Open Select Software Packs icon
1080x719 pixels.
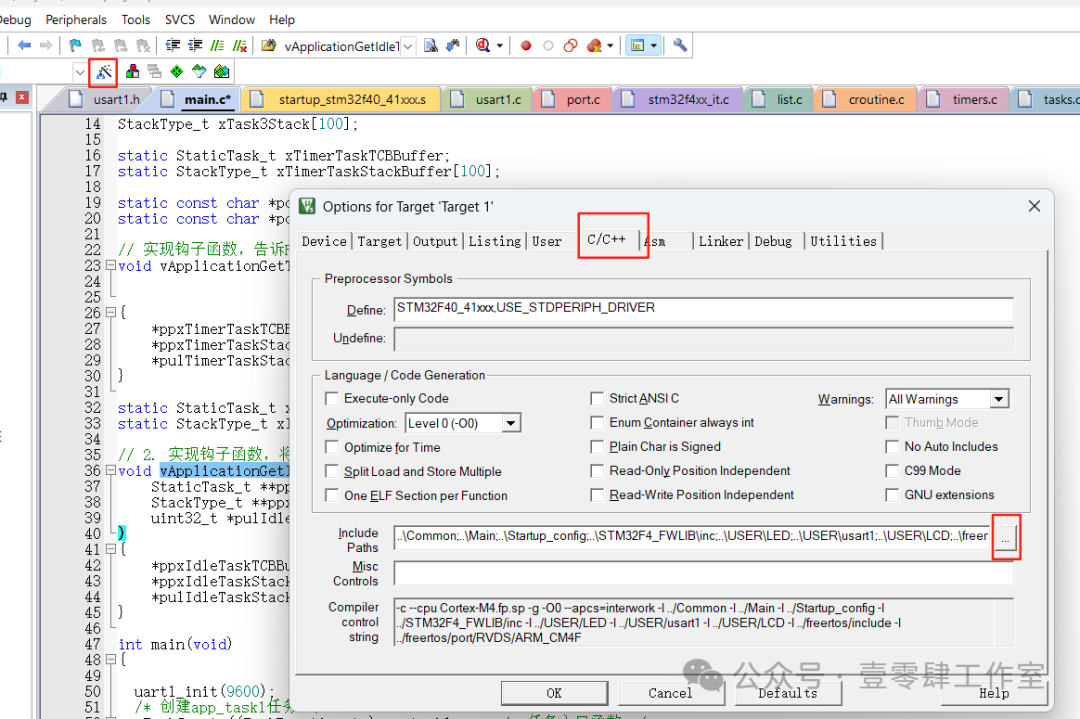(199, 71)
